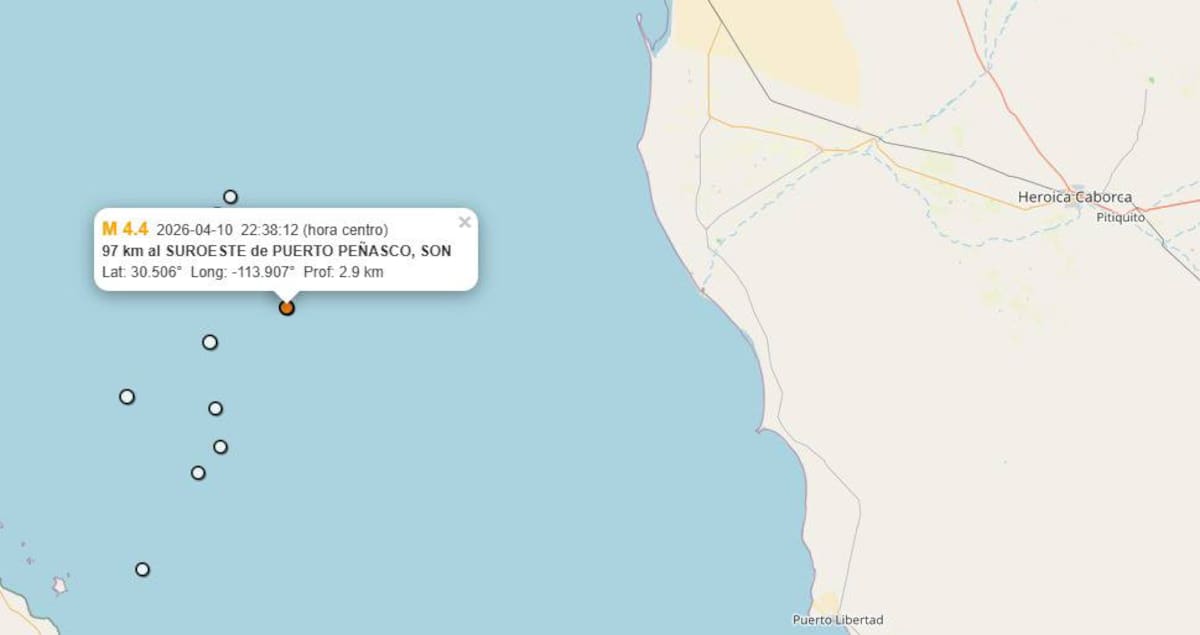
Task: Click the small island near the southwest coast
Action: click(x=60, y=585)
